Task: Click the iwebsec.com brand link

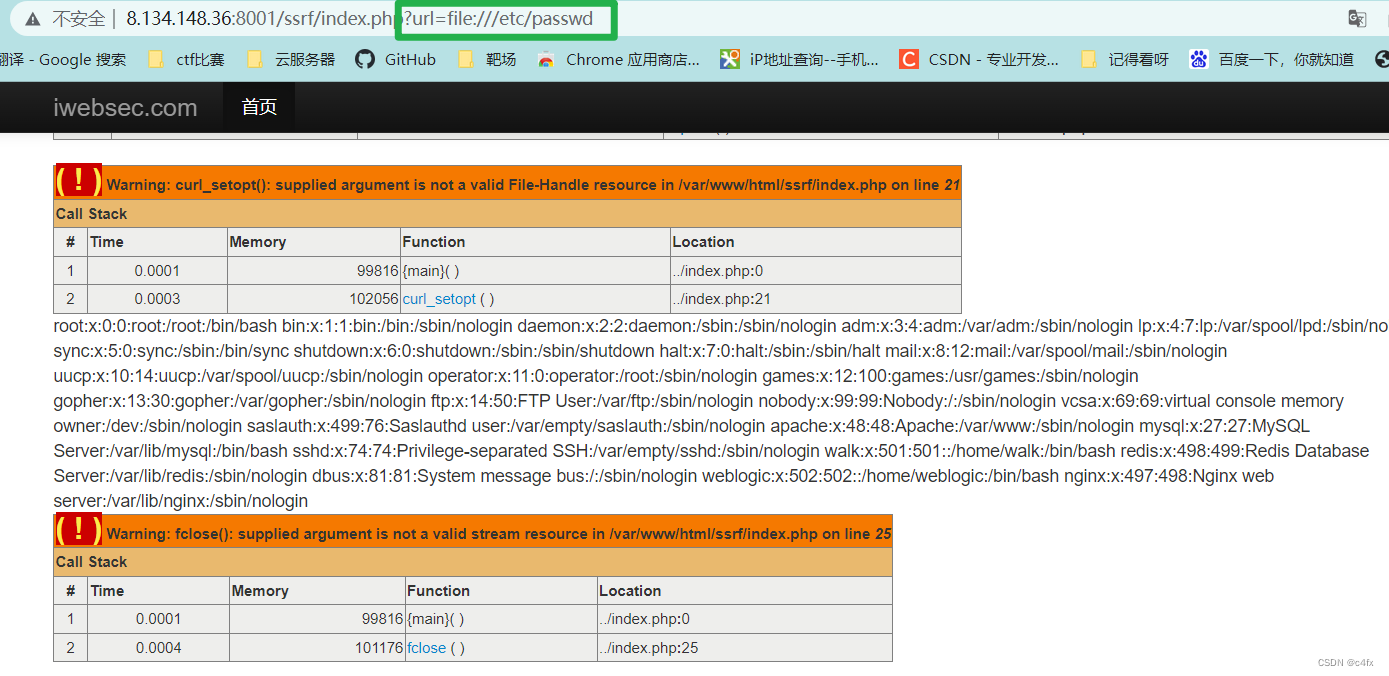Action: 125,107
